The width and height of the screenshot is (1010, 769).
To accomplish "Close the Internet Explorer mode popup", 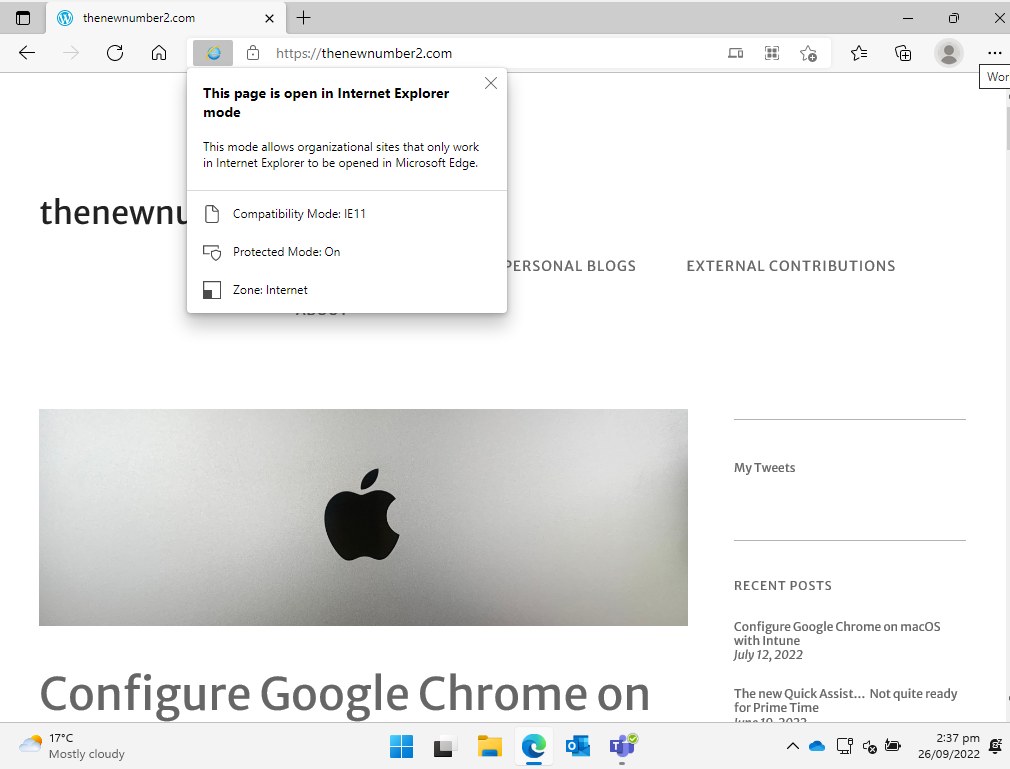I will [491, 83].
